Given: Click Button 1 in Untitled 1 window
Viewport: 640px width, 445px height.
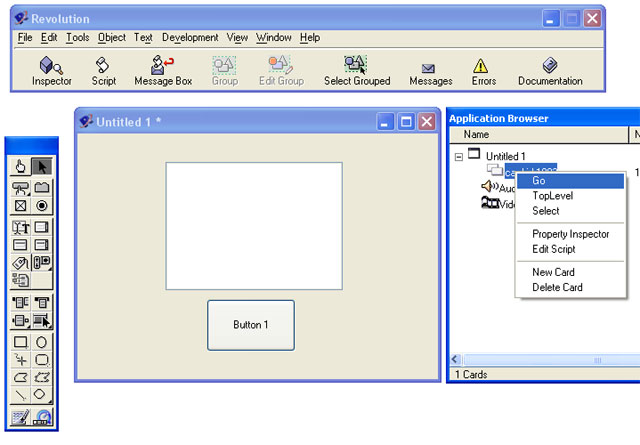Looking at the screenshot, I should [x=251, y=325].
